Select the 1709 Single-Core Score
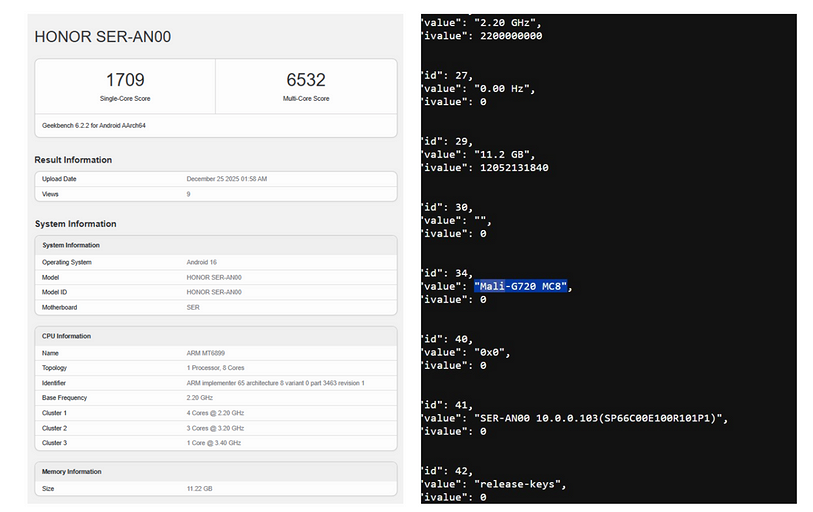This screenshot has width=813, height=512. coord(125,80)
